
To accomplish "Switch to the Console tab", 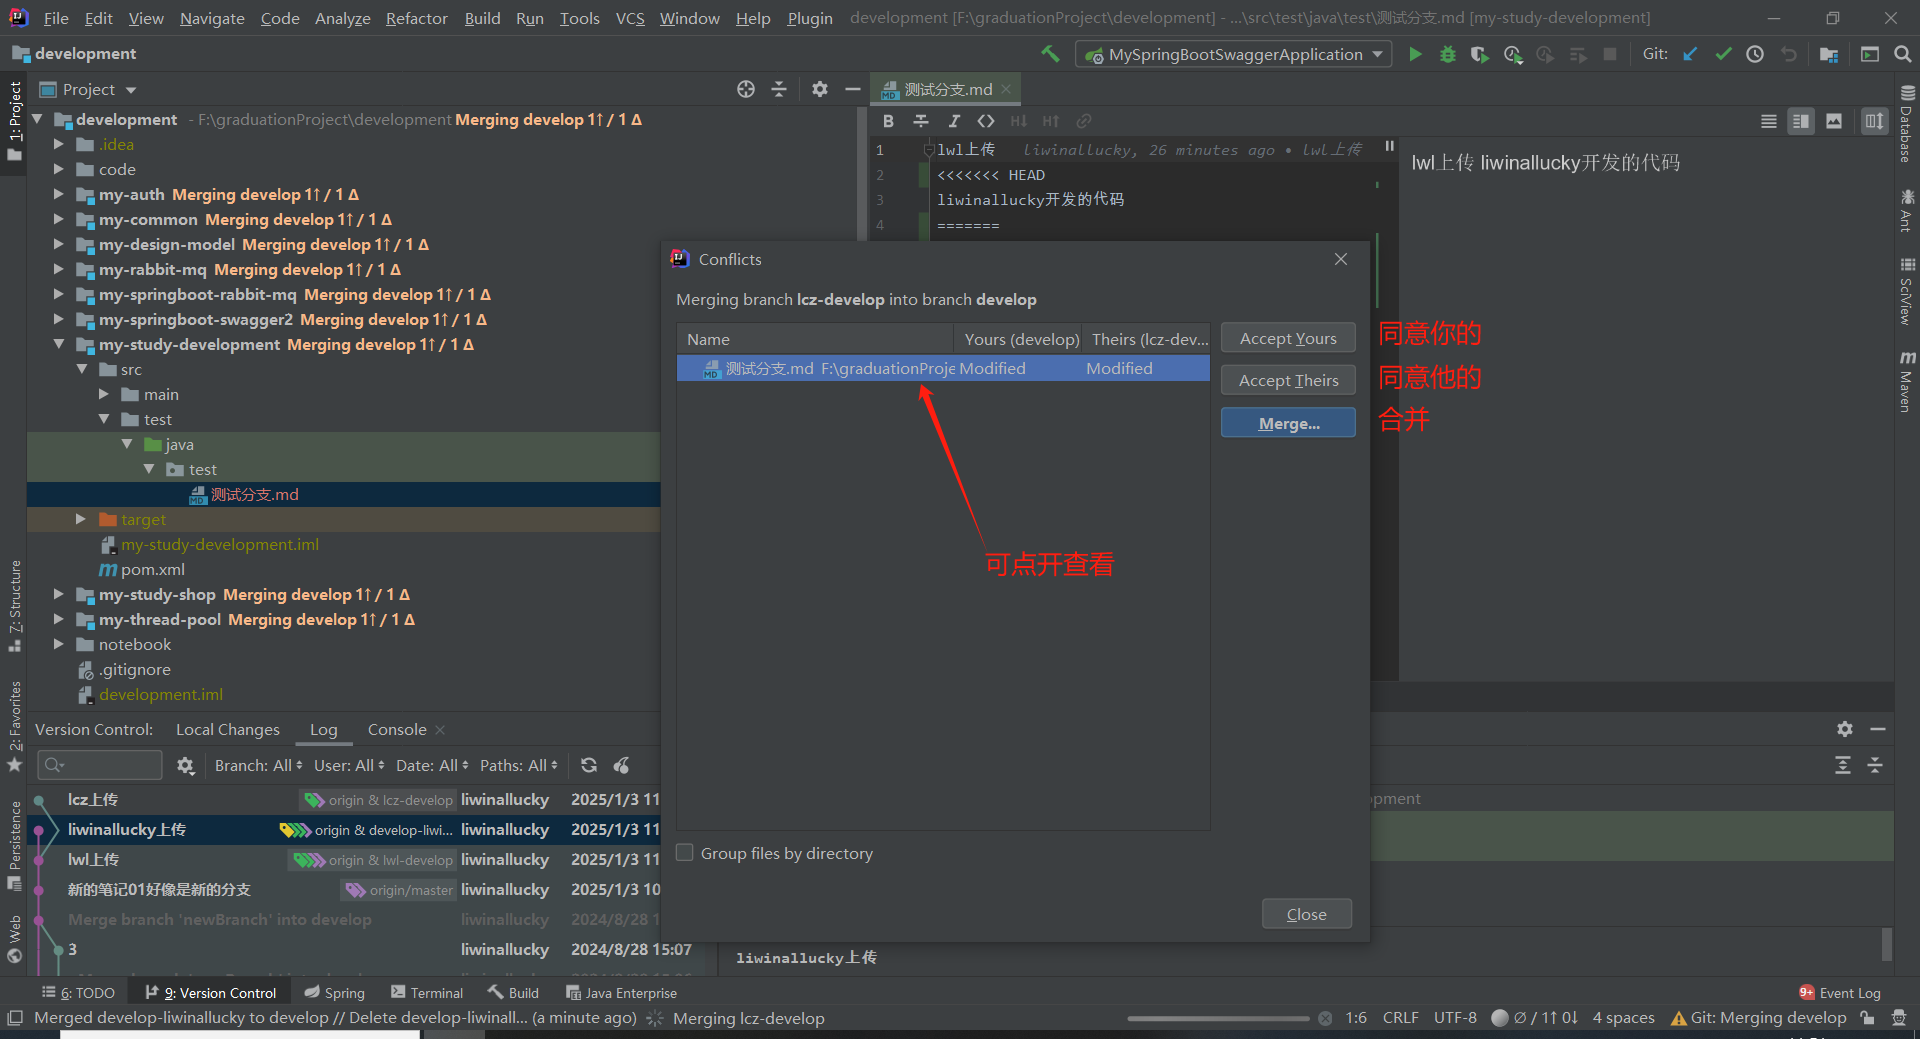I will coord(397,729).
